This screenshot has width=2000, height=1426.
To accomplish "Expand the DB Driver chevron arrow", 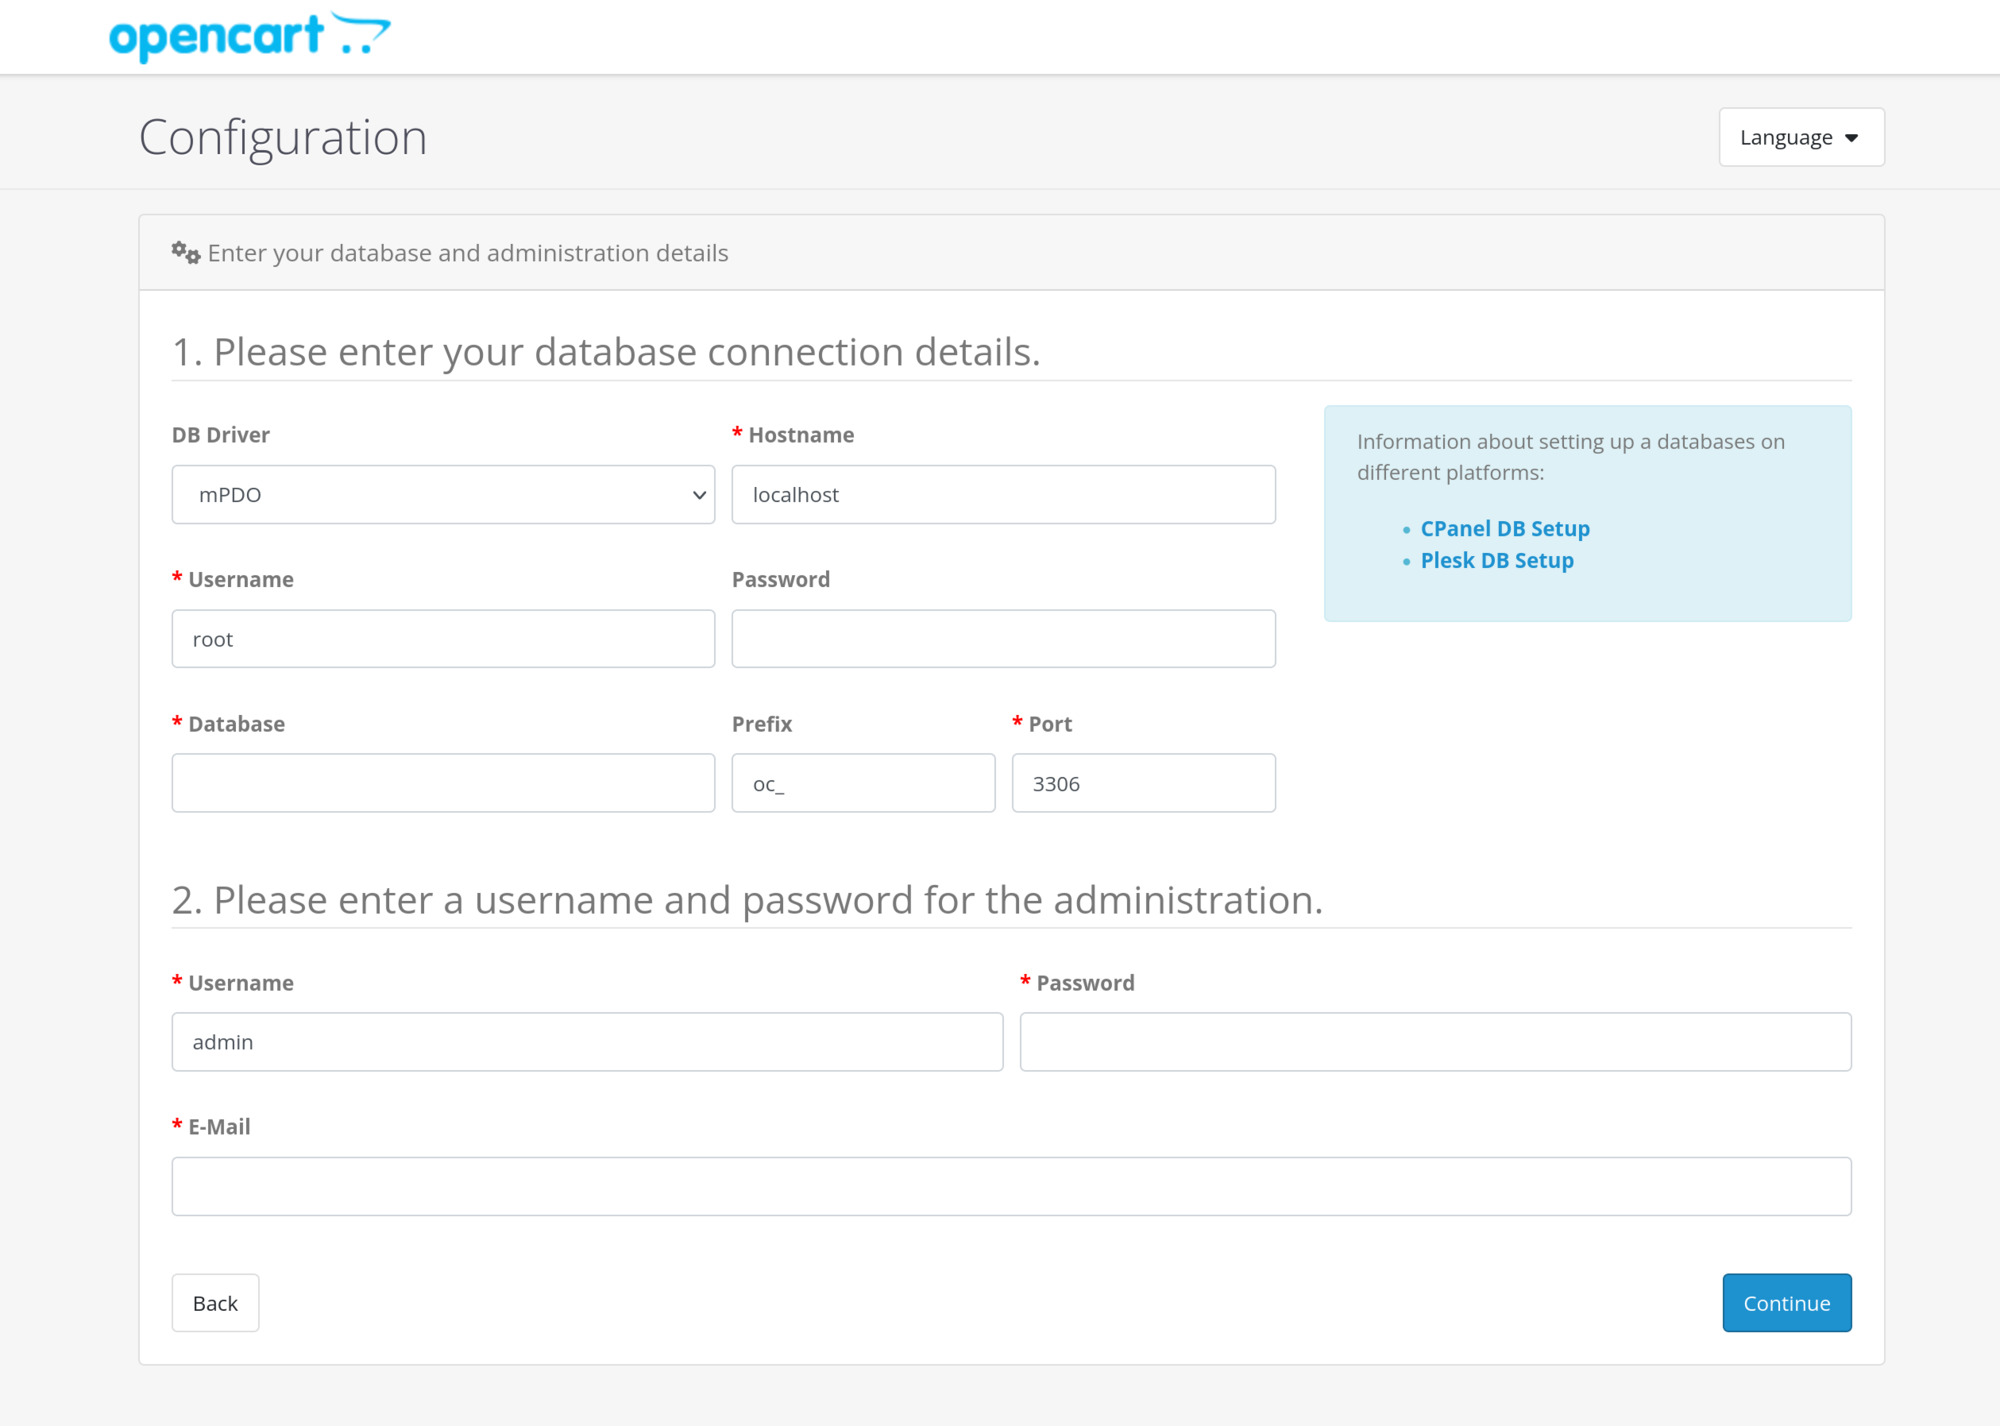I will point(699,494).
